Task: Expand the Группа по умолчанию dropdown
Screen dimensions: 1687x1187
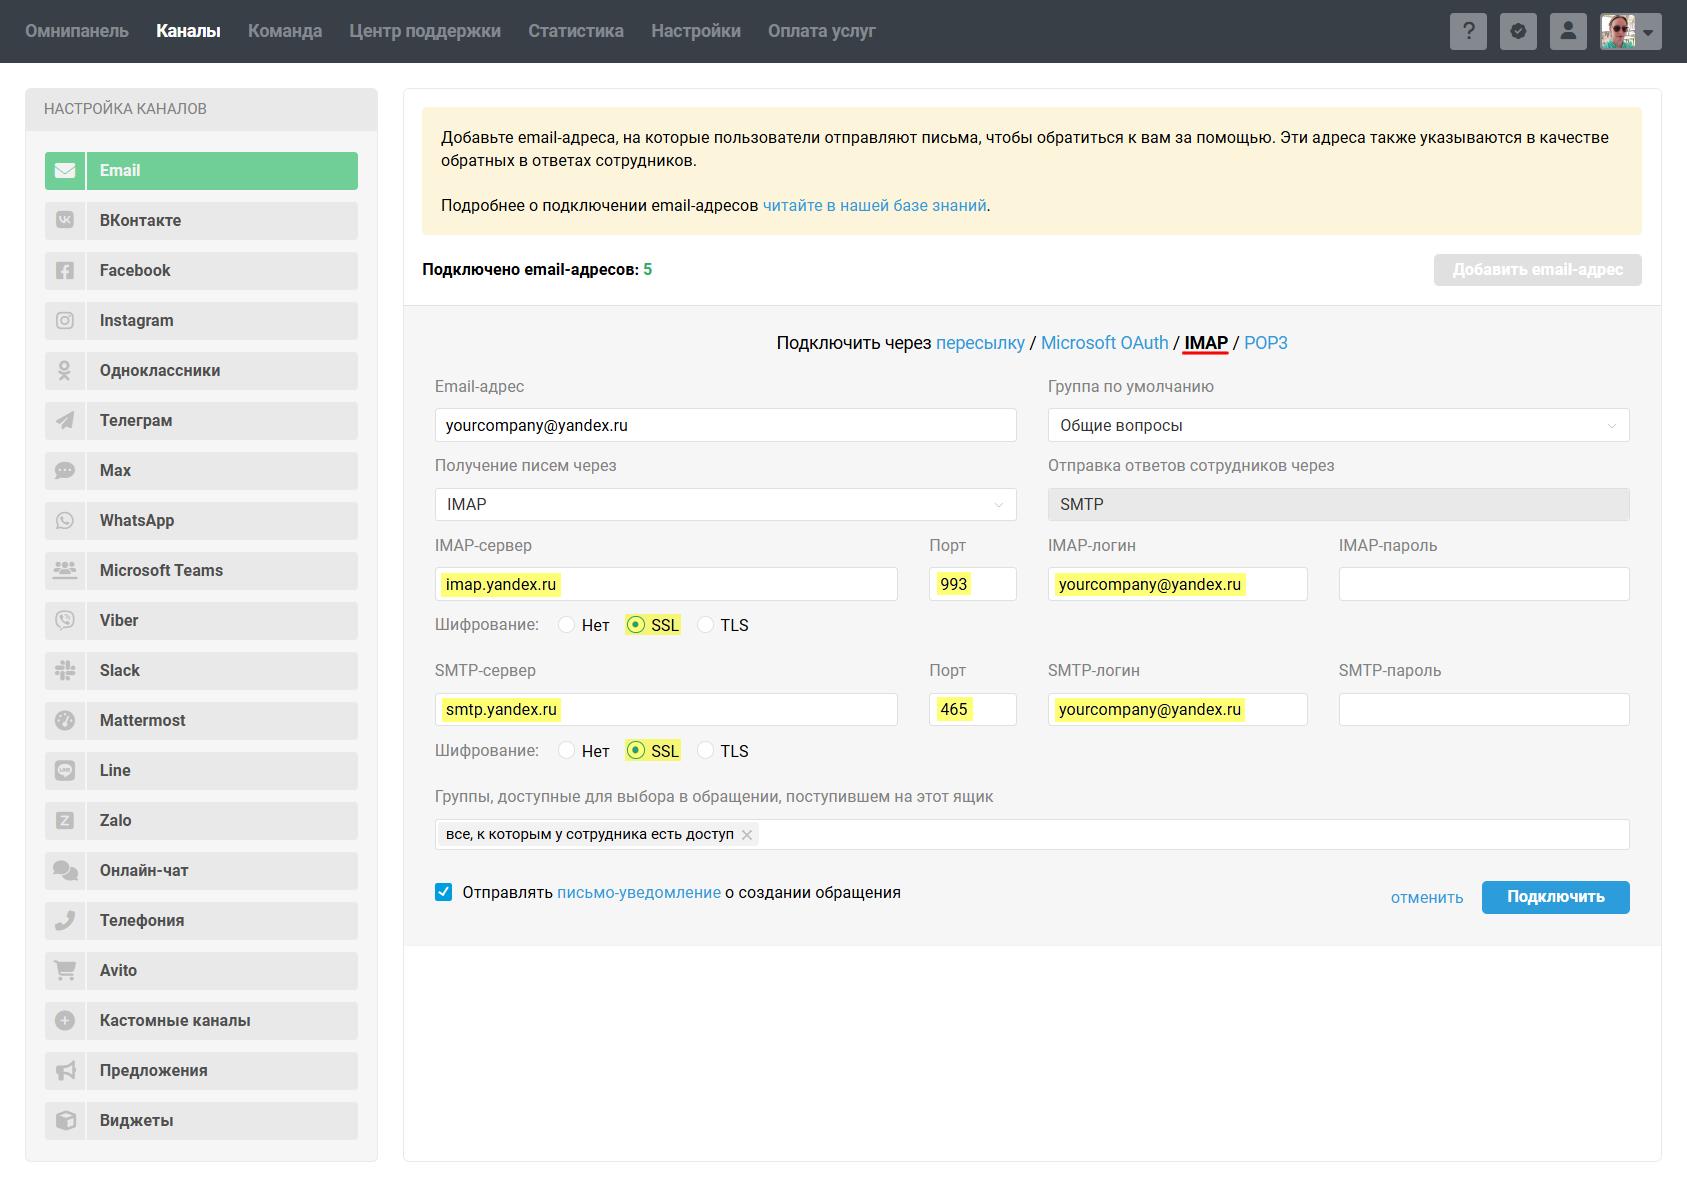Action: coord(1337,425)
